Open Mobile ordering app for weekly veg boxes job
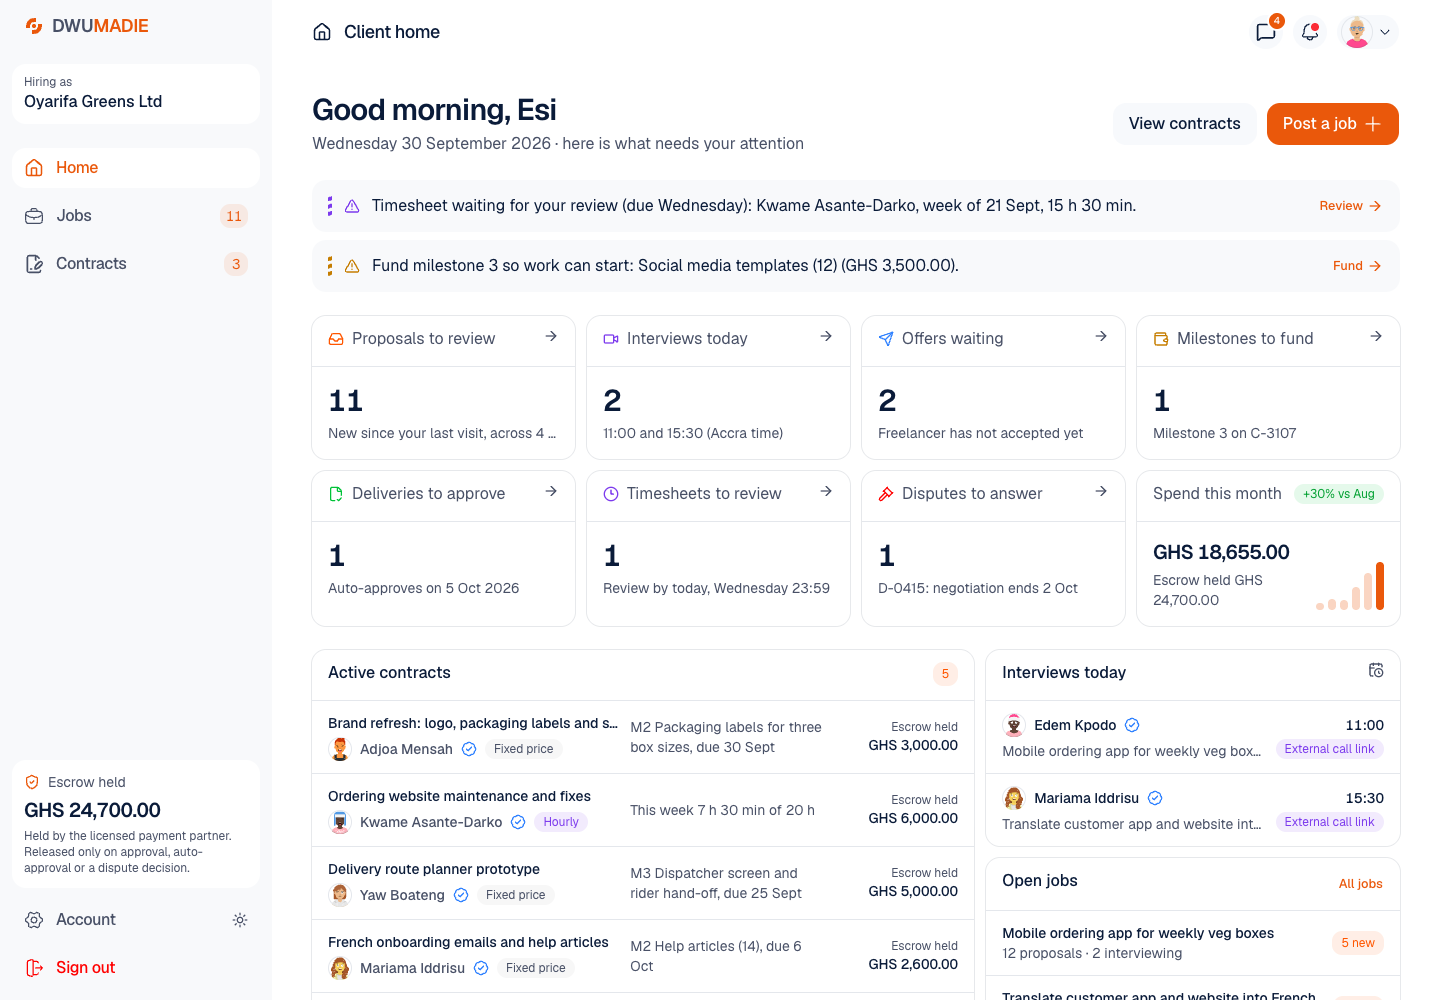The width and height of the screenshot is (1440, 1000). (x=1193, y=943)
